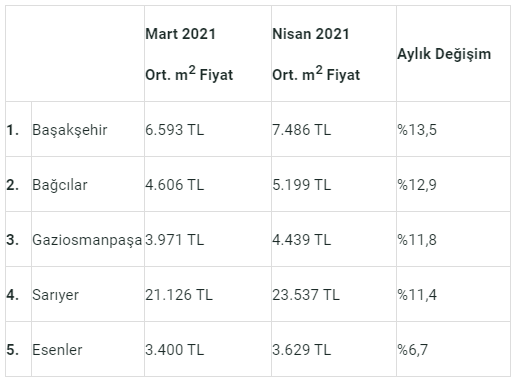
Task: Click the 21.126 TL price
Action: coord(179,295)
